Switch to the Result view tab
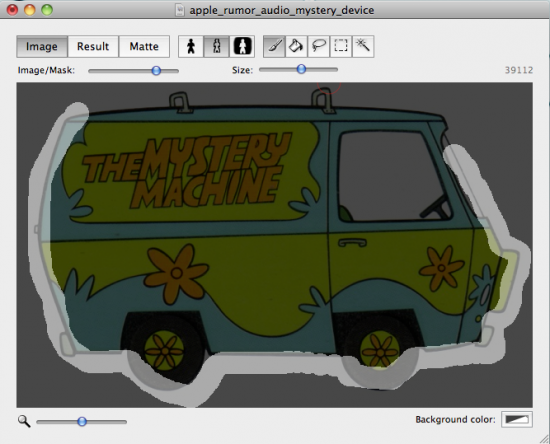Screen dimensions: 550x444 point(93,46)
